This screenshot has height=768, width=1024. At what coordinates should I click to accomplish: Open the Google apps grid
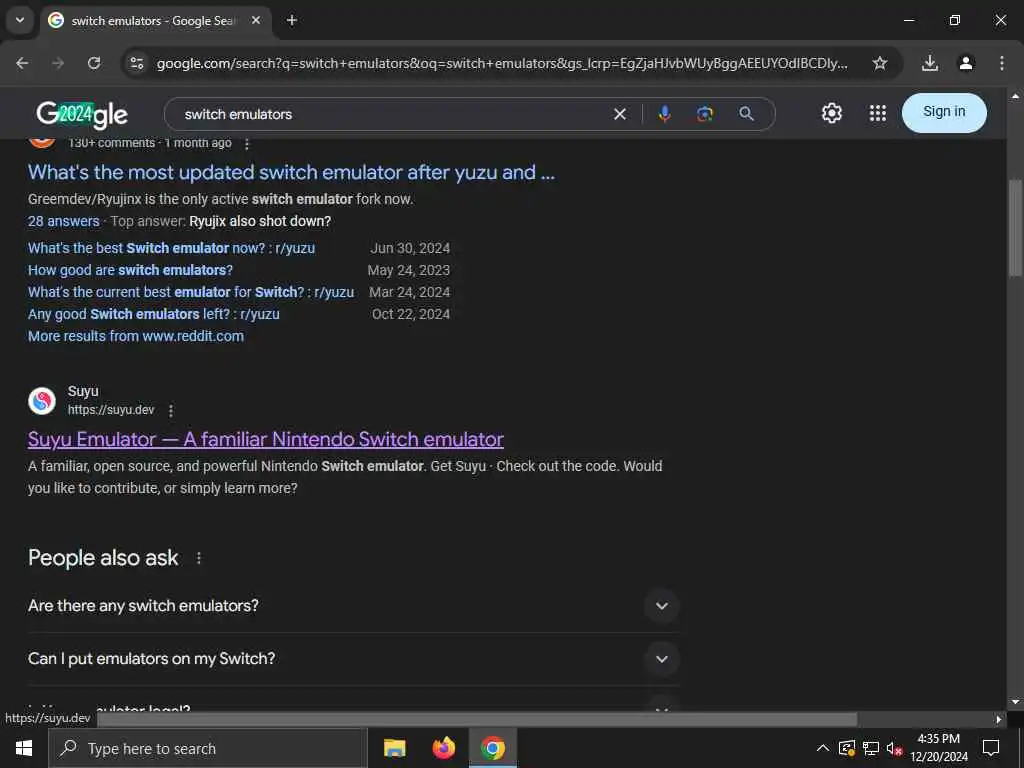tap(878, 114)
